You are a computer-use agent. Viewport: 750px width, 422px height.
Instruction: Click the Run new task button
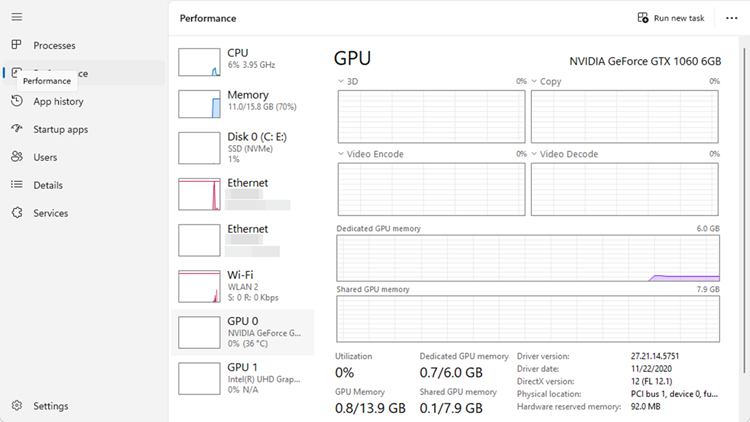pyautogui.click(x=671, y=18)
